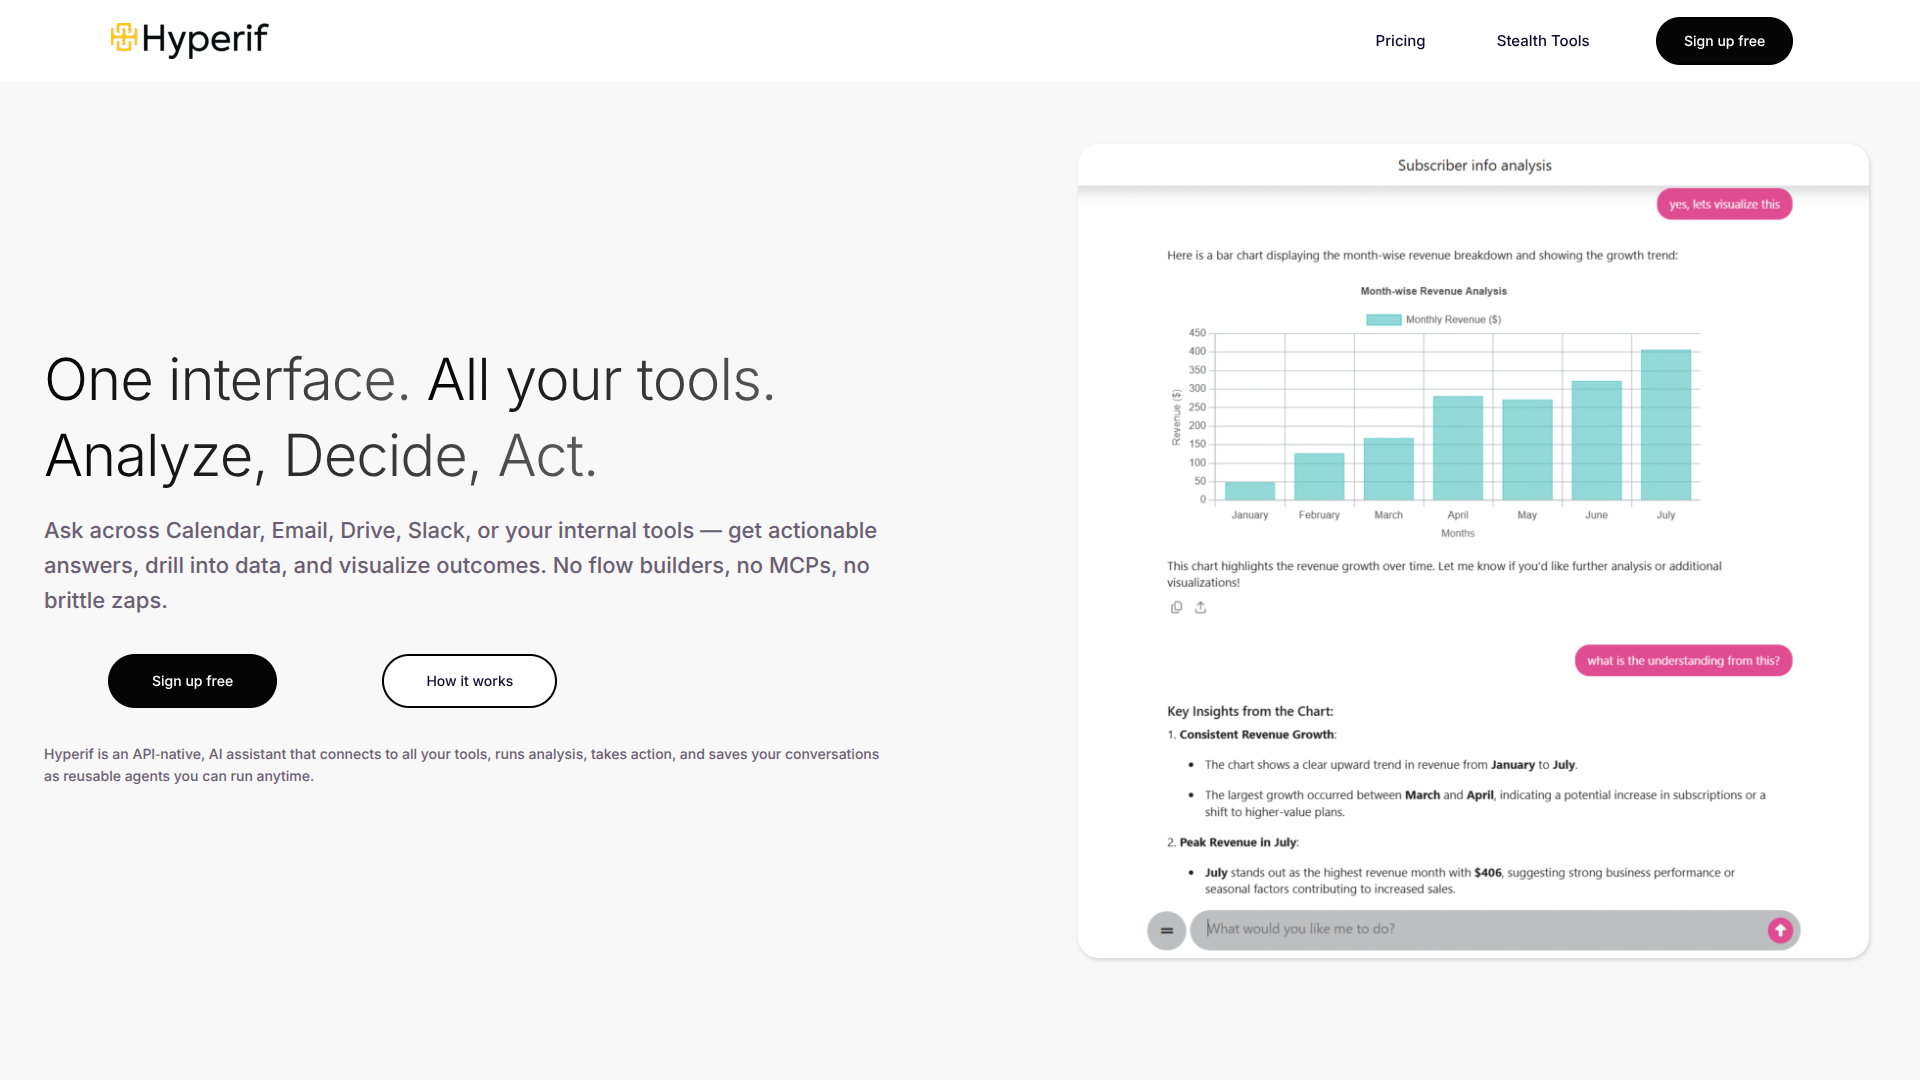Image resolution: width=1920 pixels, height=1080 pixels.
Task: Open the Pricing page
Action: pyautogui.click(x=1399, y=41)
